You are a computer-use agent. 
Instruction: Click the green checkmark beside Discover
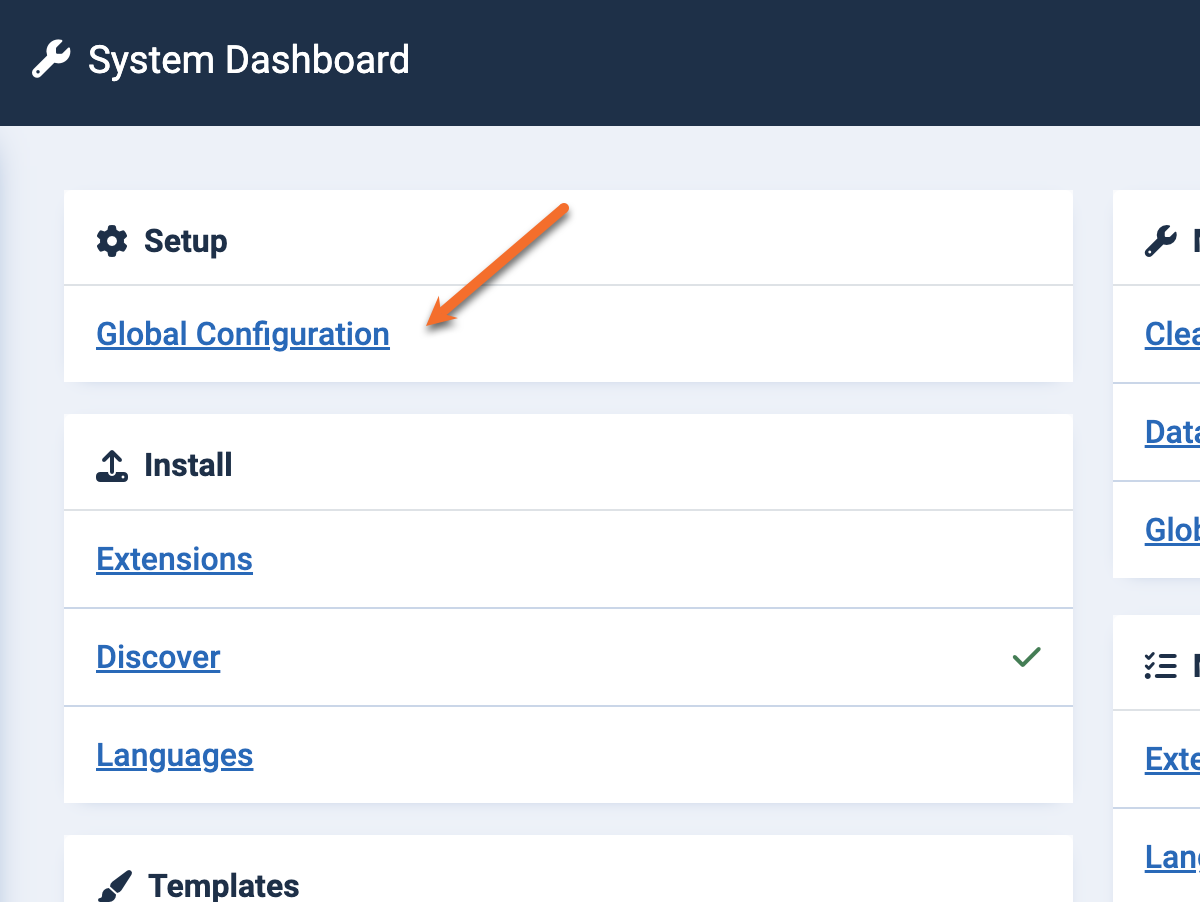point(1024,657)
